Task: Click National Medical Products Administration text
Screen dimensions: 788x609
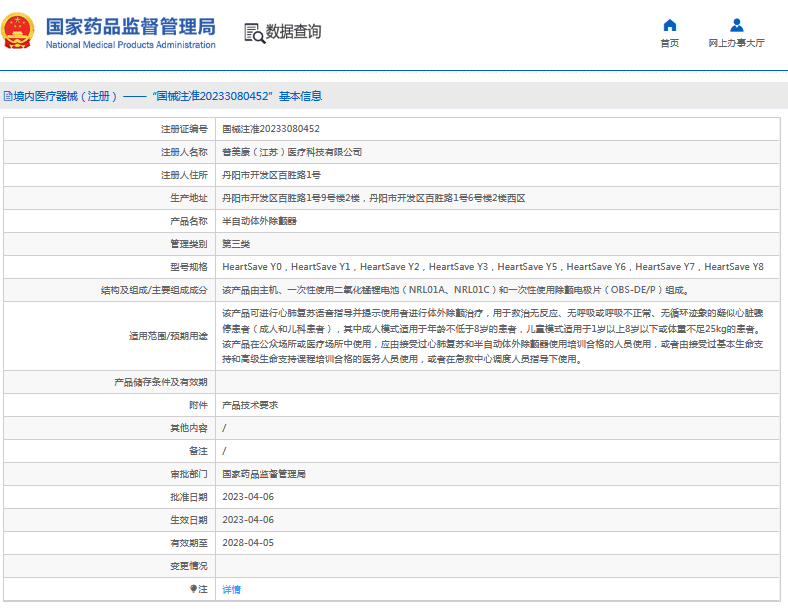Action: point(131,45)
